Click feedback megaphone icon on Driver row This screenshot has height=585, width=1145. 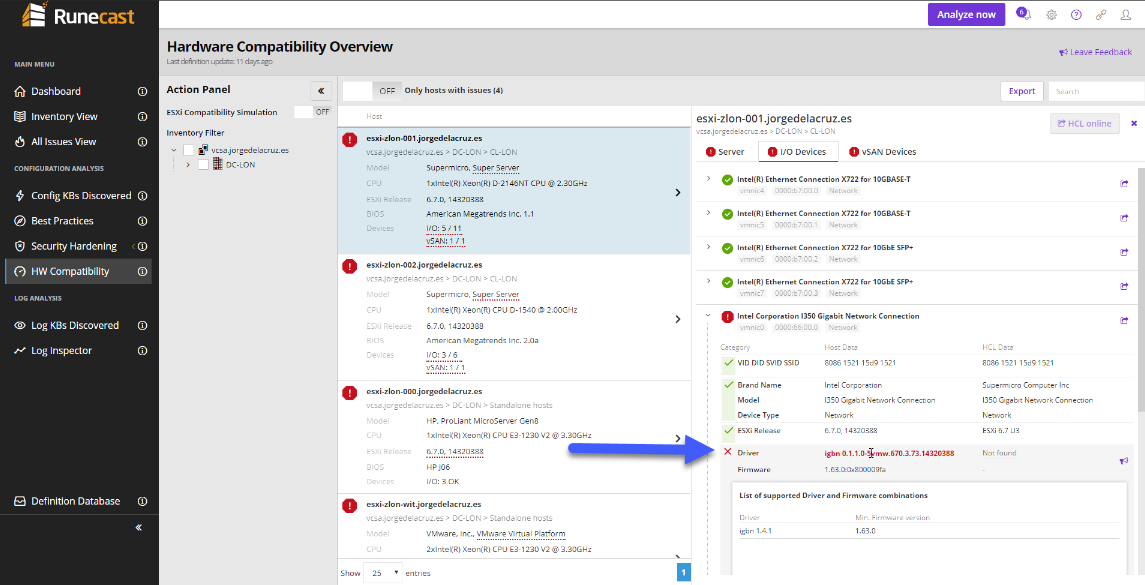point(1124,461)
